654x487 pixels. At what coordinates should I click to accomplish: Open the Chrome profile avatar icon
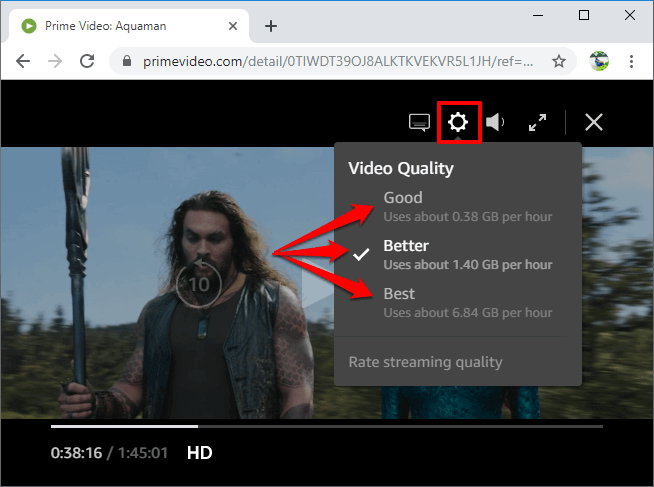coord(600,61)
